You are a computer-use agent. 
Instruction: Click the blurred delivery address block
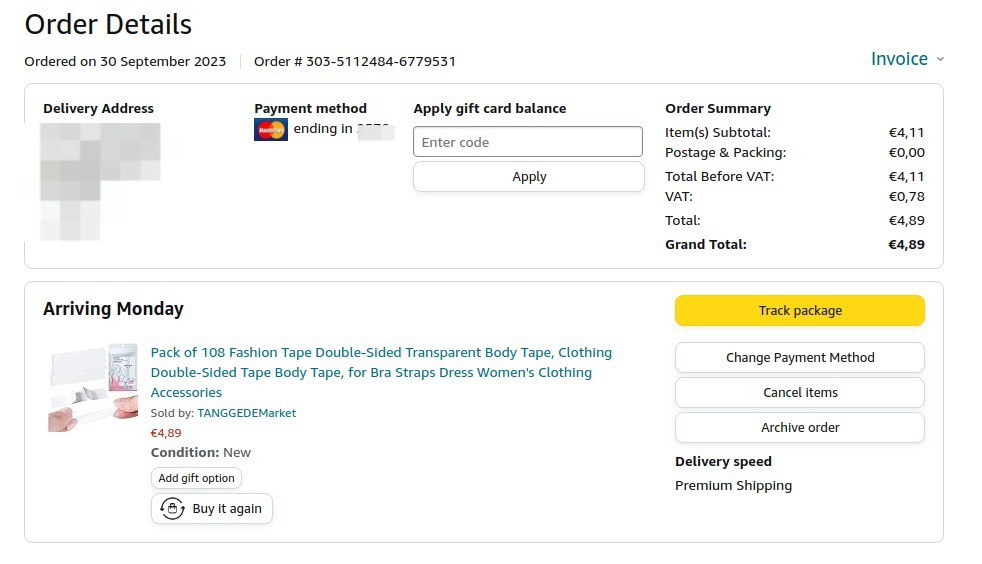pos(100,180)
